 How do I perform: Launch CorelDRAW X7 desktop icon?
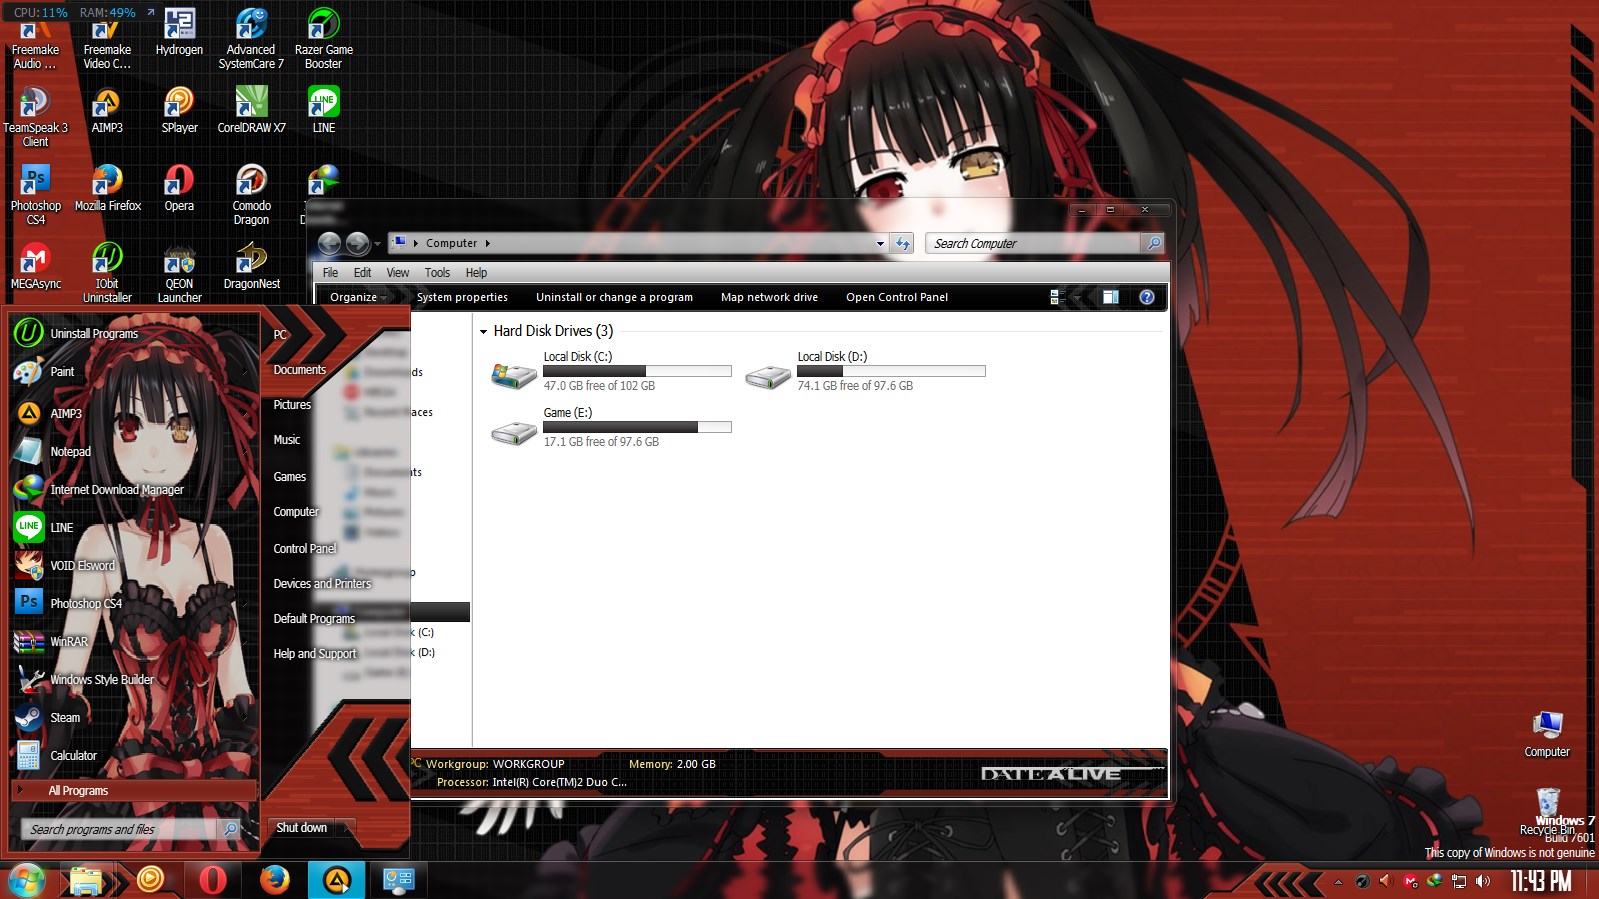tap(251, 110)
